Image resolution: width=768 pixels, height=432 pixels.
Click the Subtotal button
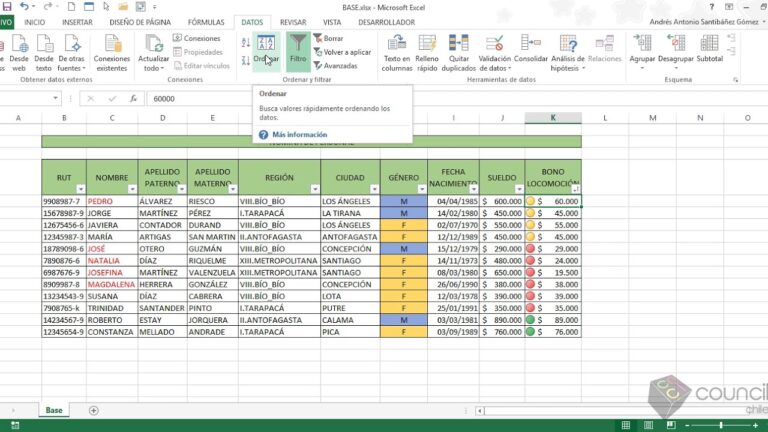tap(710, 49)
